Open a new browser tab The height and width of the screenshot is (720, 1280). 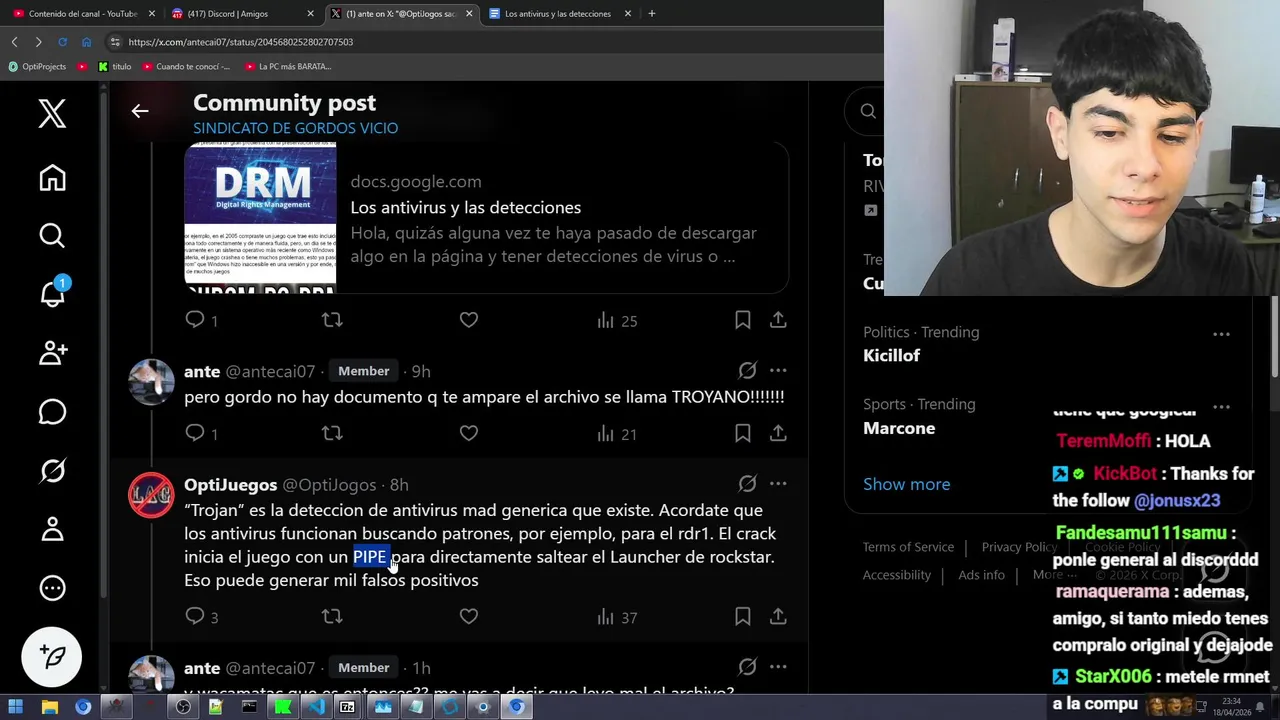651,14
